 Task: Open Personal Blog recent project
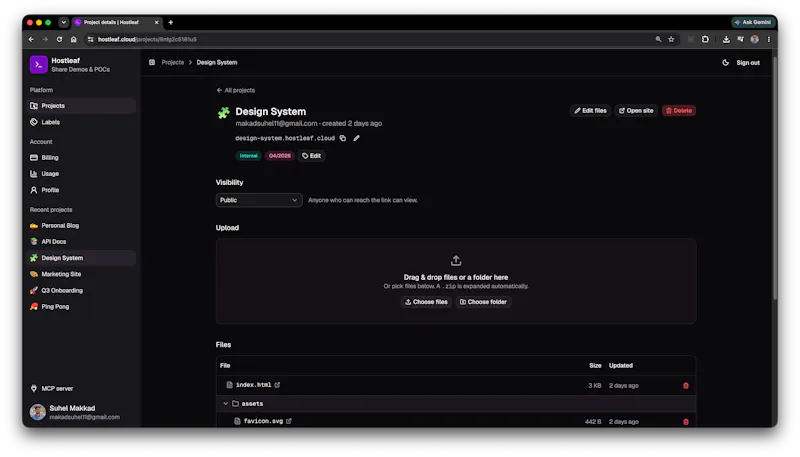pyautogui.click(x=81, y=225)
